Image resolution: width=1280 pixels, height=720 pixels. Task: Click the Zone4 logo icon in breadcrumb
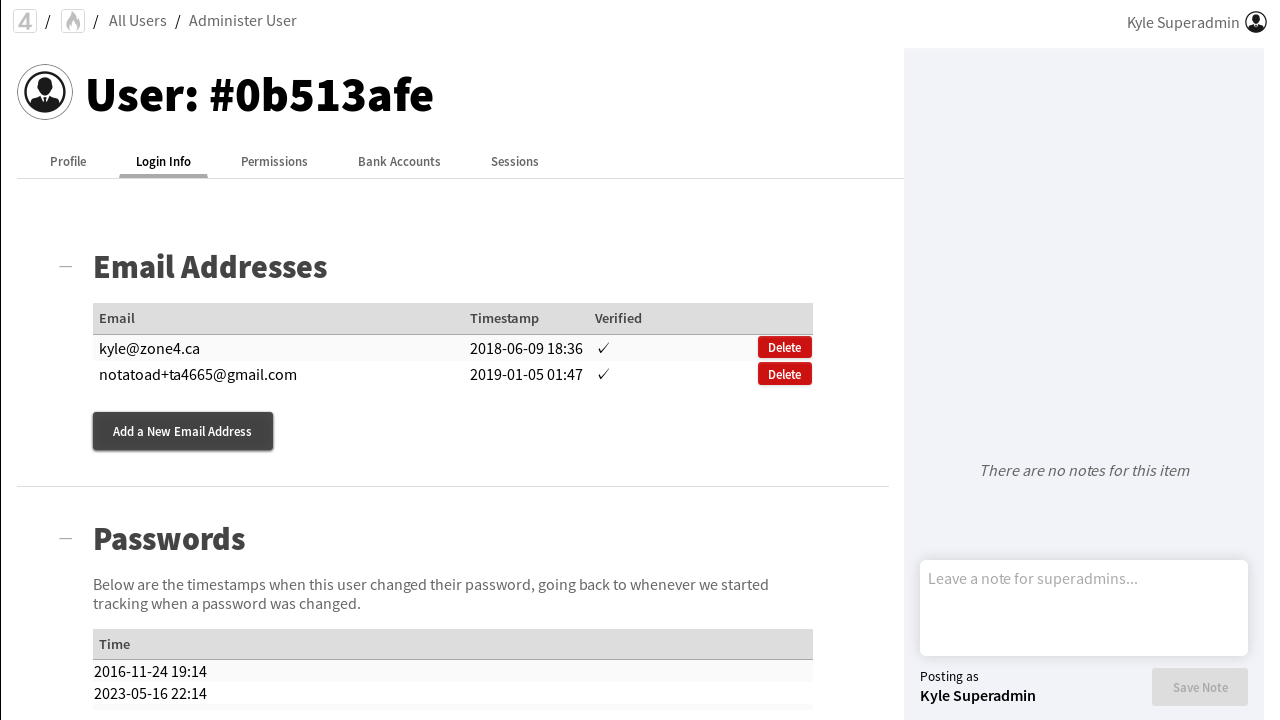pyautogui.click(x=25, y=21)
